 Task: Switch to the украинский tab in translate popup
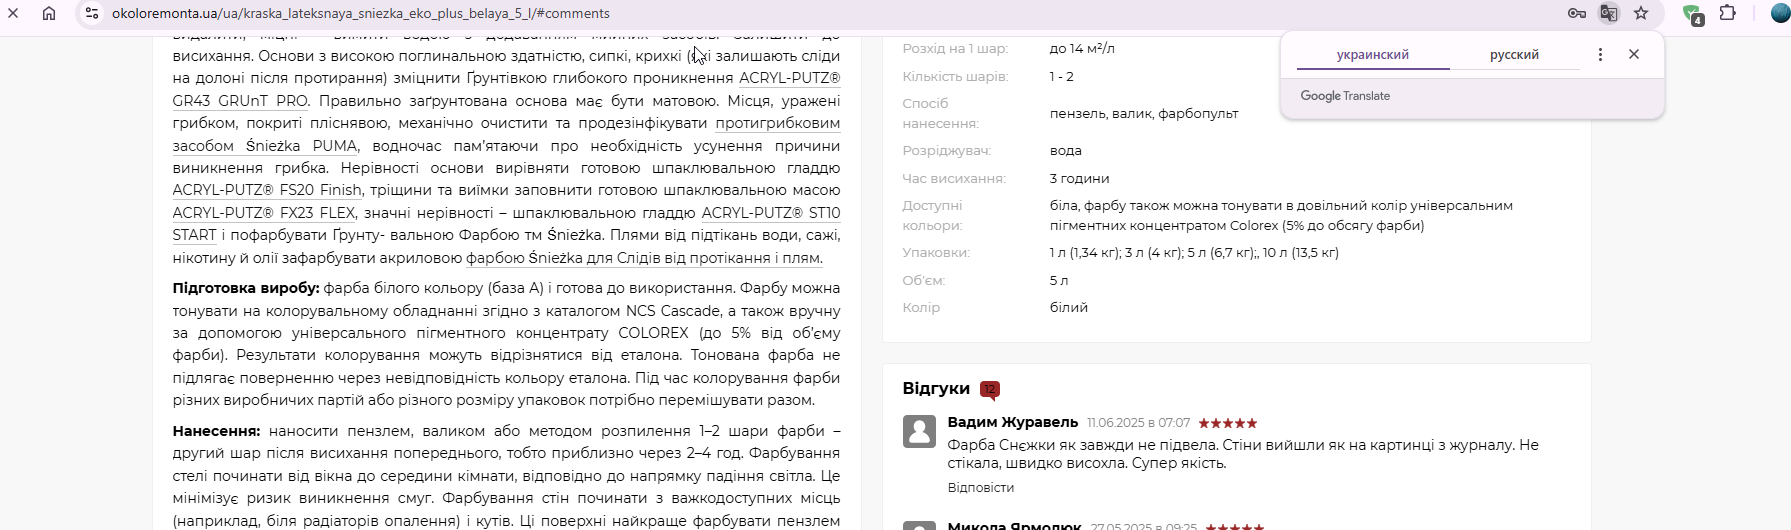[x=1373, y=55]
